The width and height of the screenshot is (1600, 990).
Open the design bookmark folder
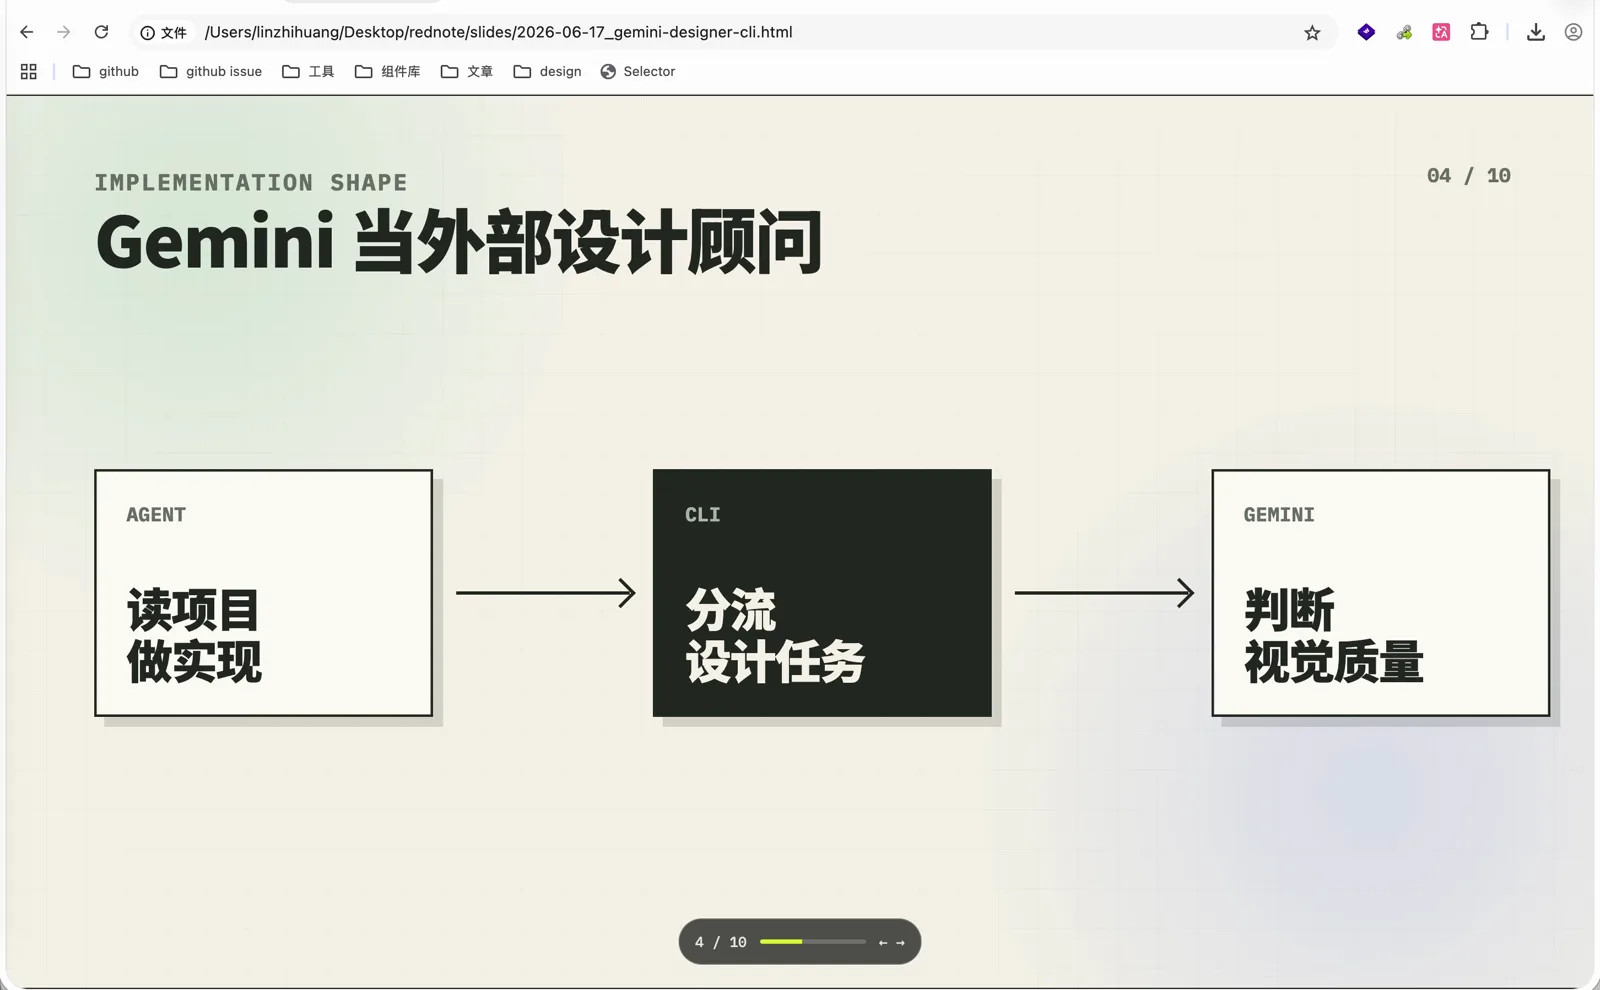pyautogui.click(x=547, y=72)
